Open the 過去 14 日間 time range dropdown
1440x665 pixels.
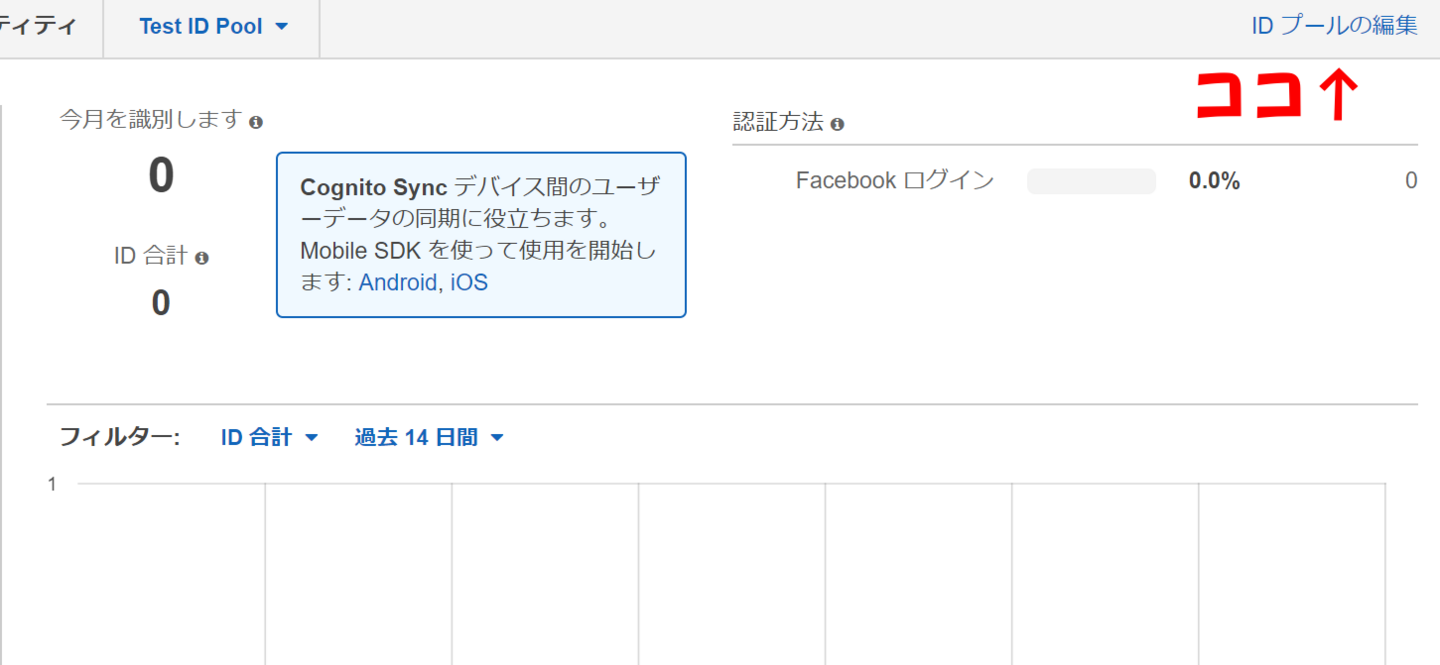428,437
